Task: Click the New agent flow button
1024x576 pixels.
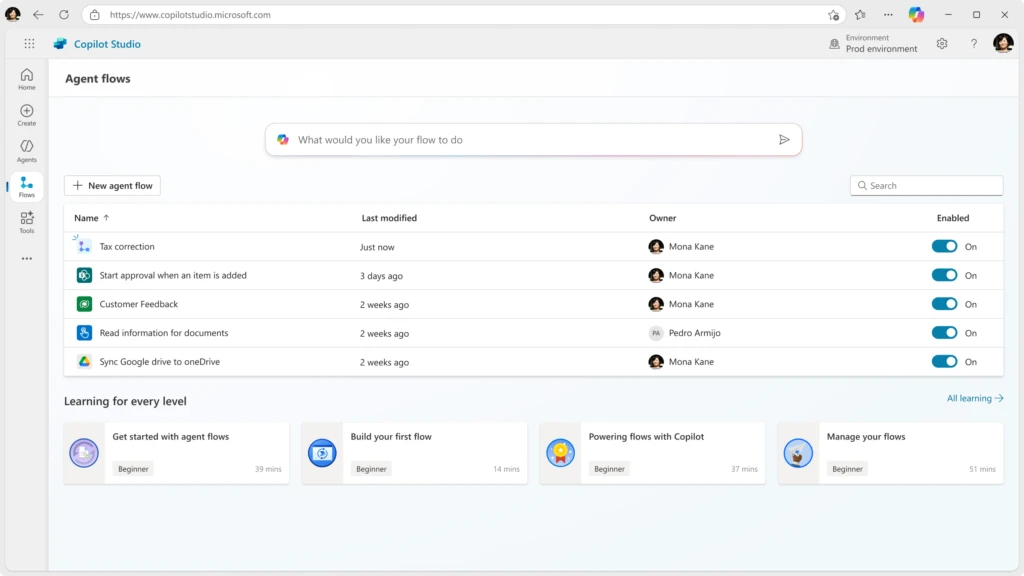Action: [111, 185]
